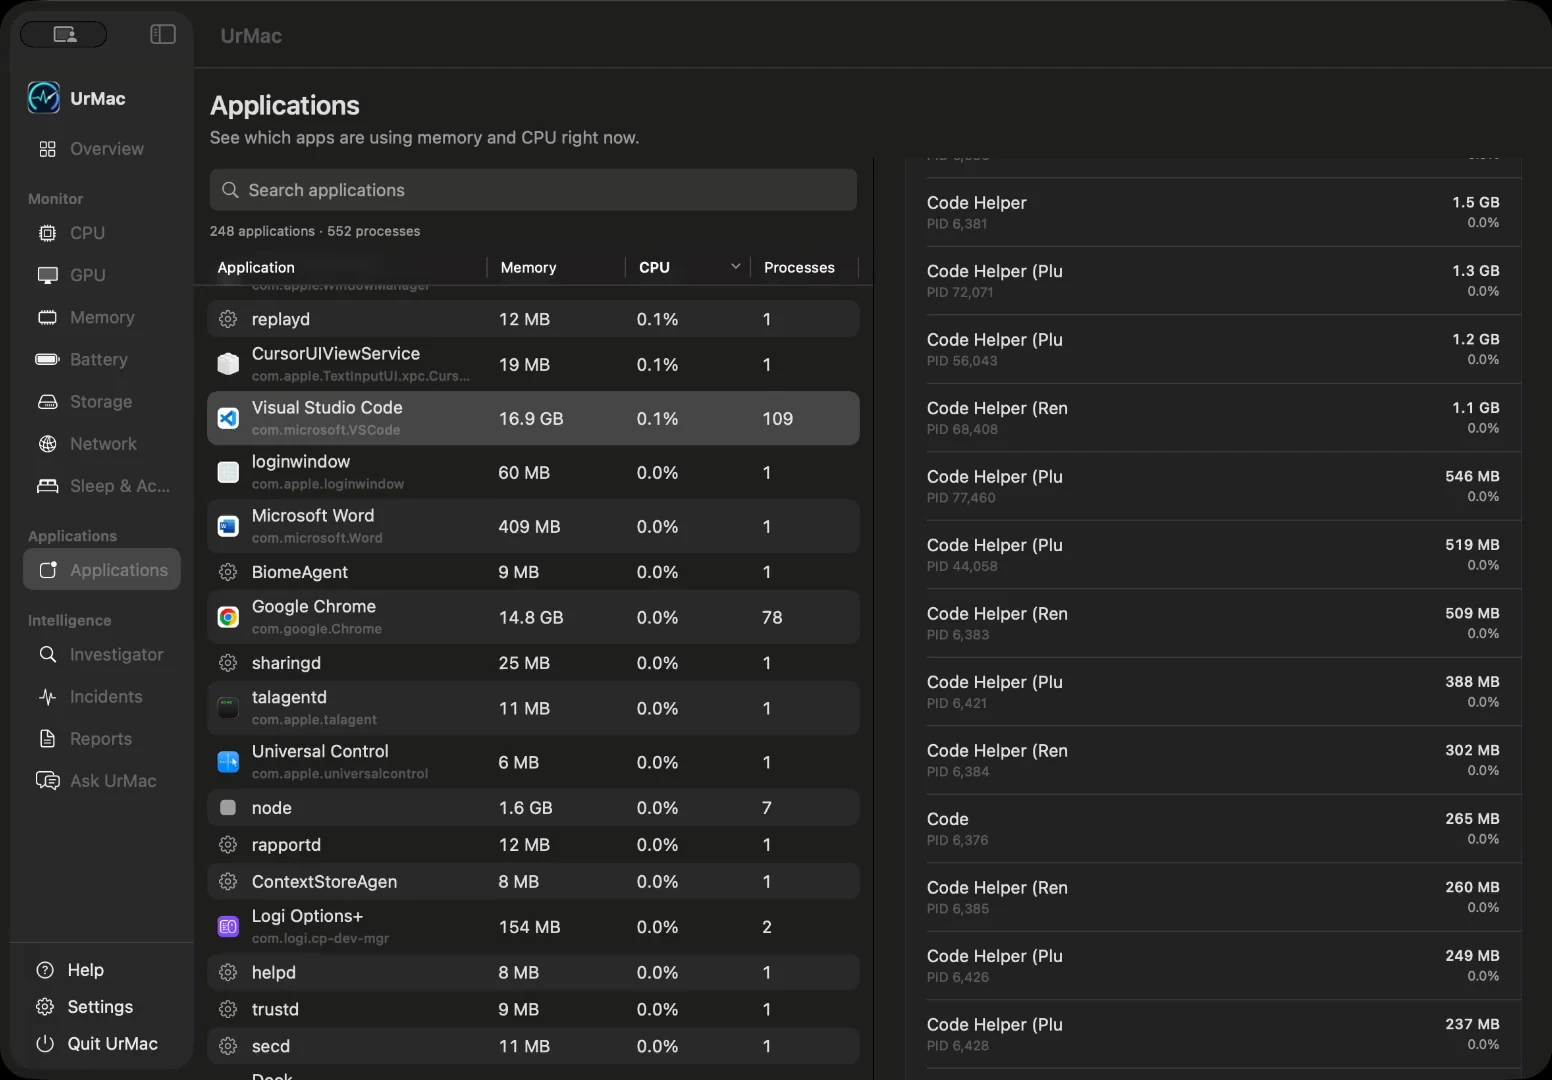
Task: Select Code Helper PID 68,408
Action: coord(1213,418)
